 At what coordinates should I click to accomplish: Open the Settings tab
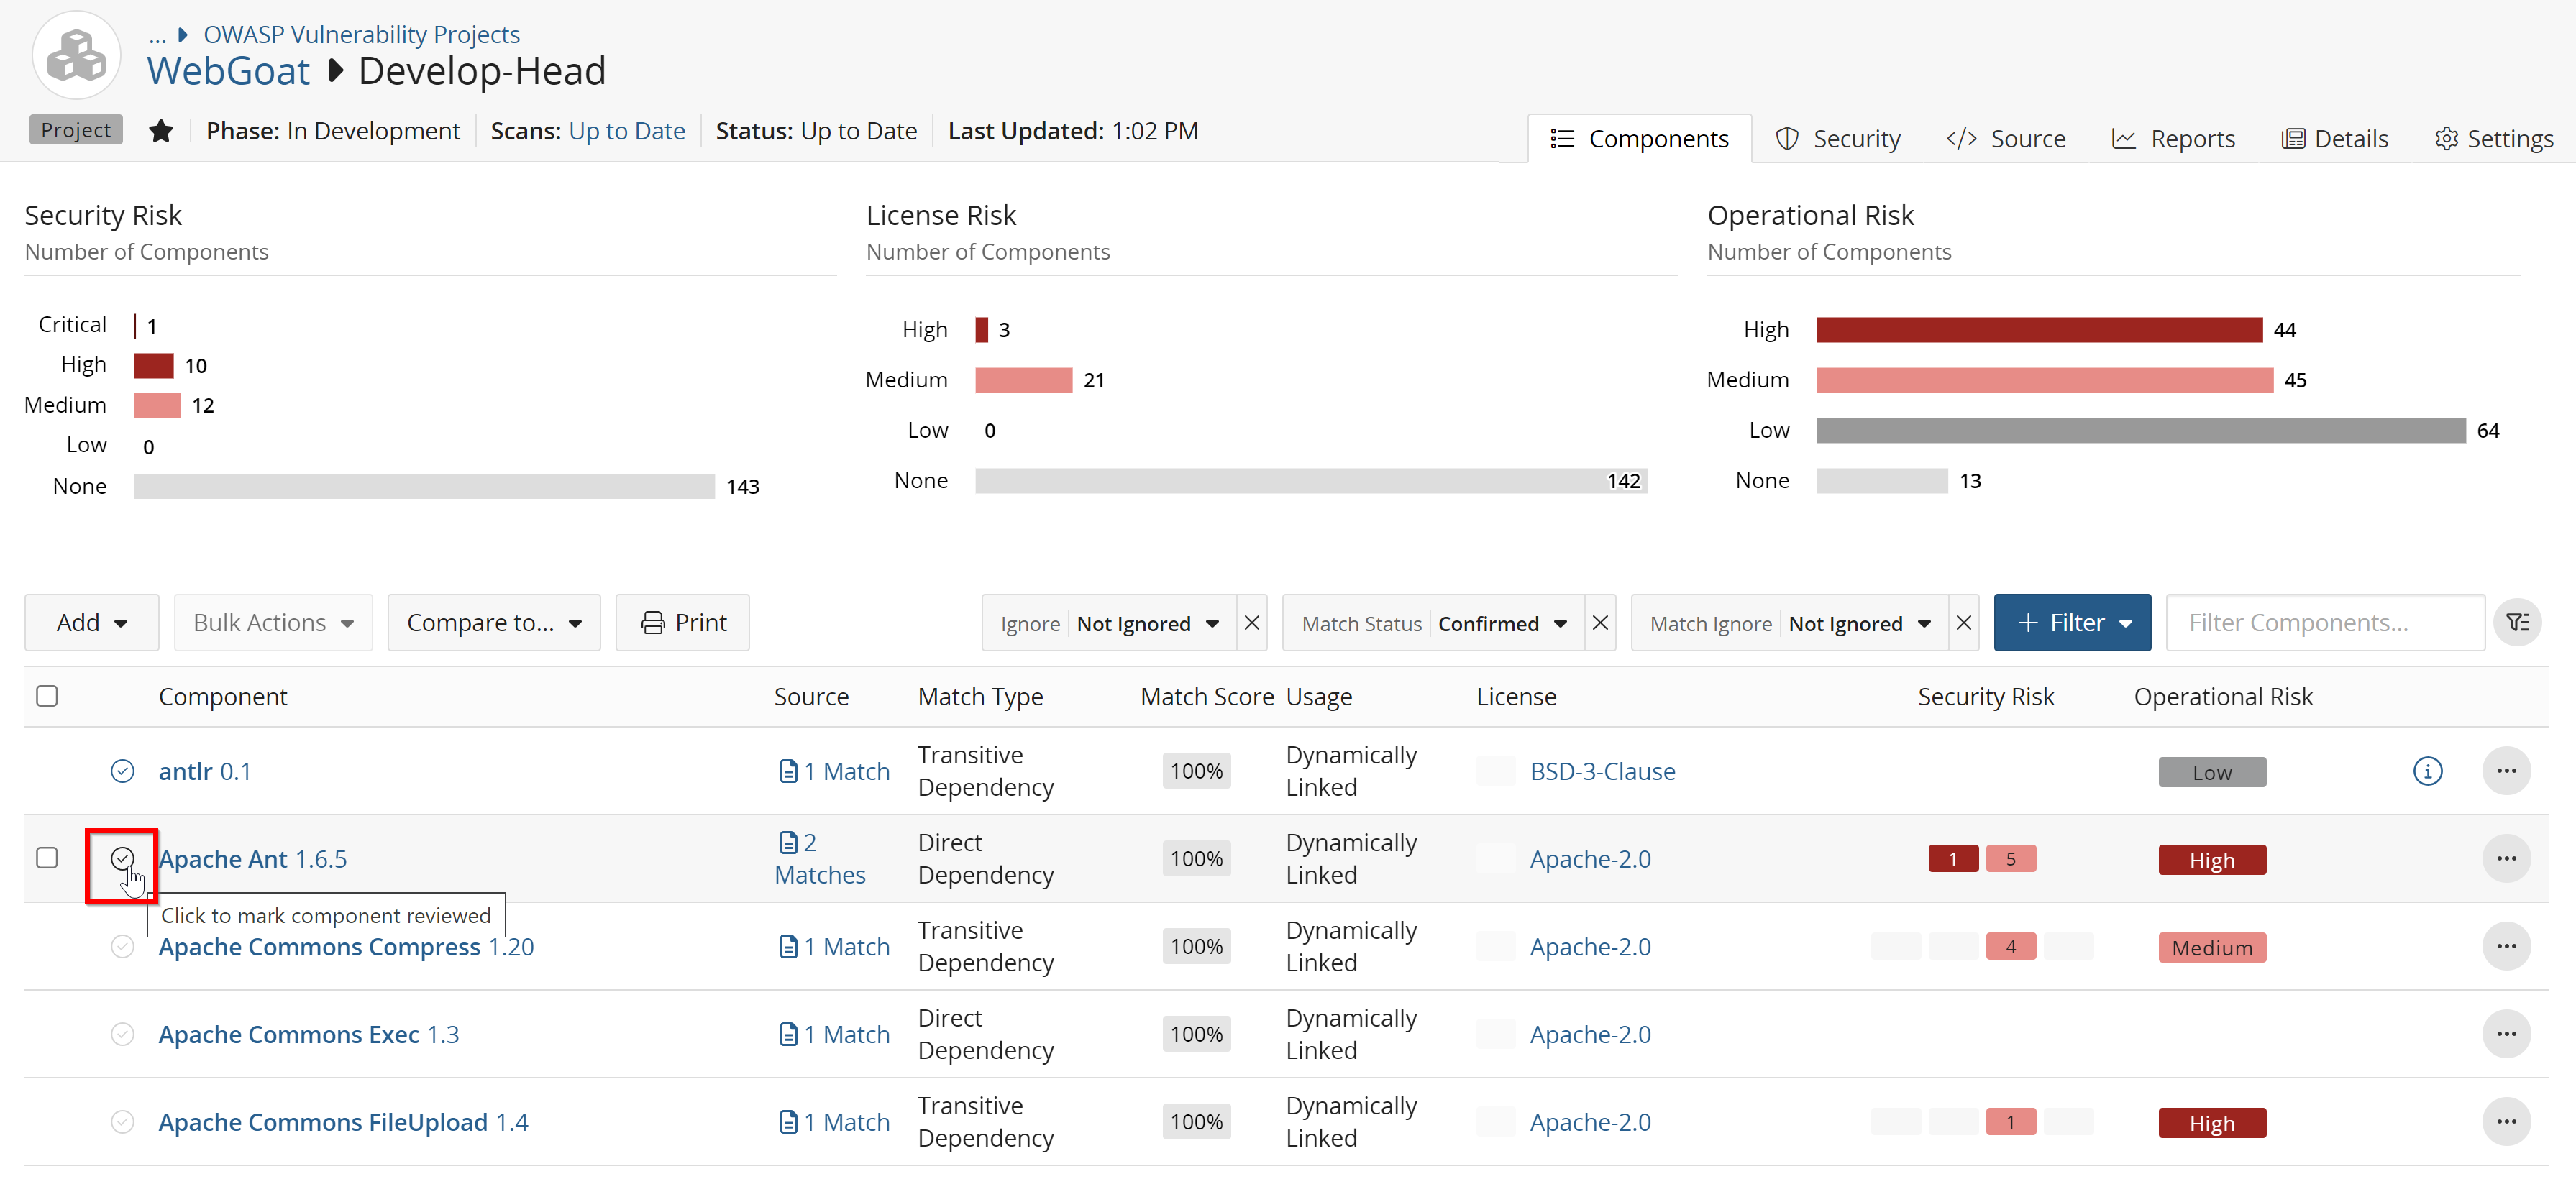click(2494, 139)
